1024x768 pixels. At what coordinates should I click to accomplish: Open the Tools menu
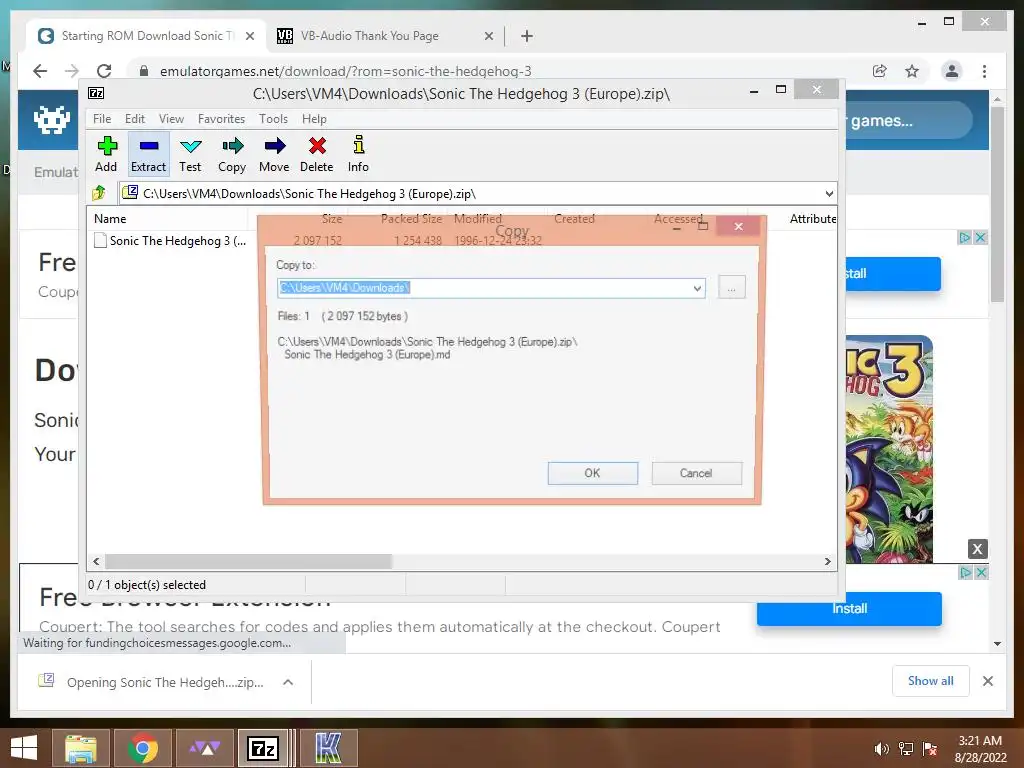click(x=273, y=119)
